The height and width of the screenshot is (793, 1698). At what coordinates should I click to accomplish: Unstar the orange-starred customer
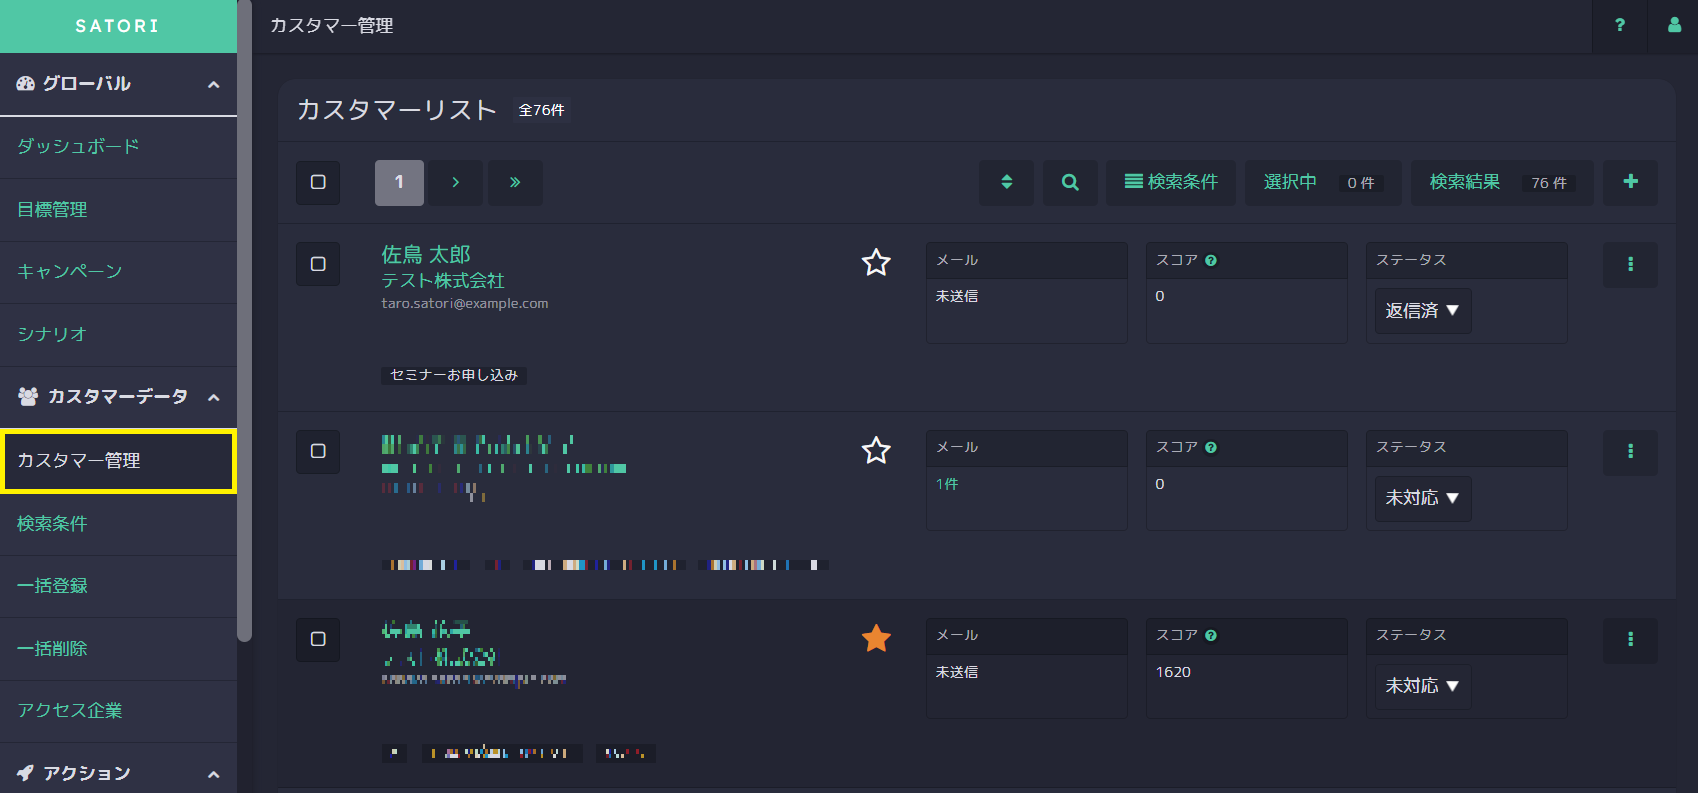(876, 638)
